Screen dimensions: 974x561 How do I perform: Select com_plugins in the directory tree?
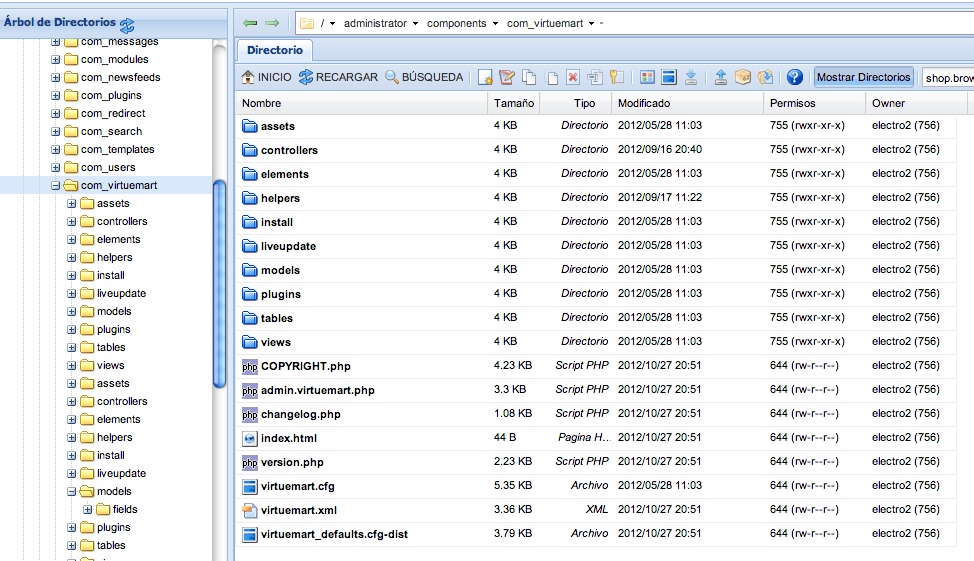click(x=111, y=96)
